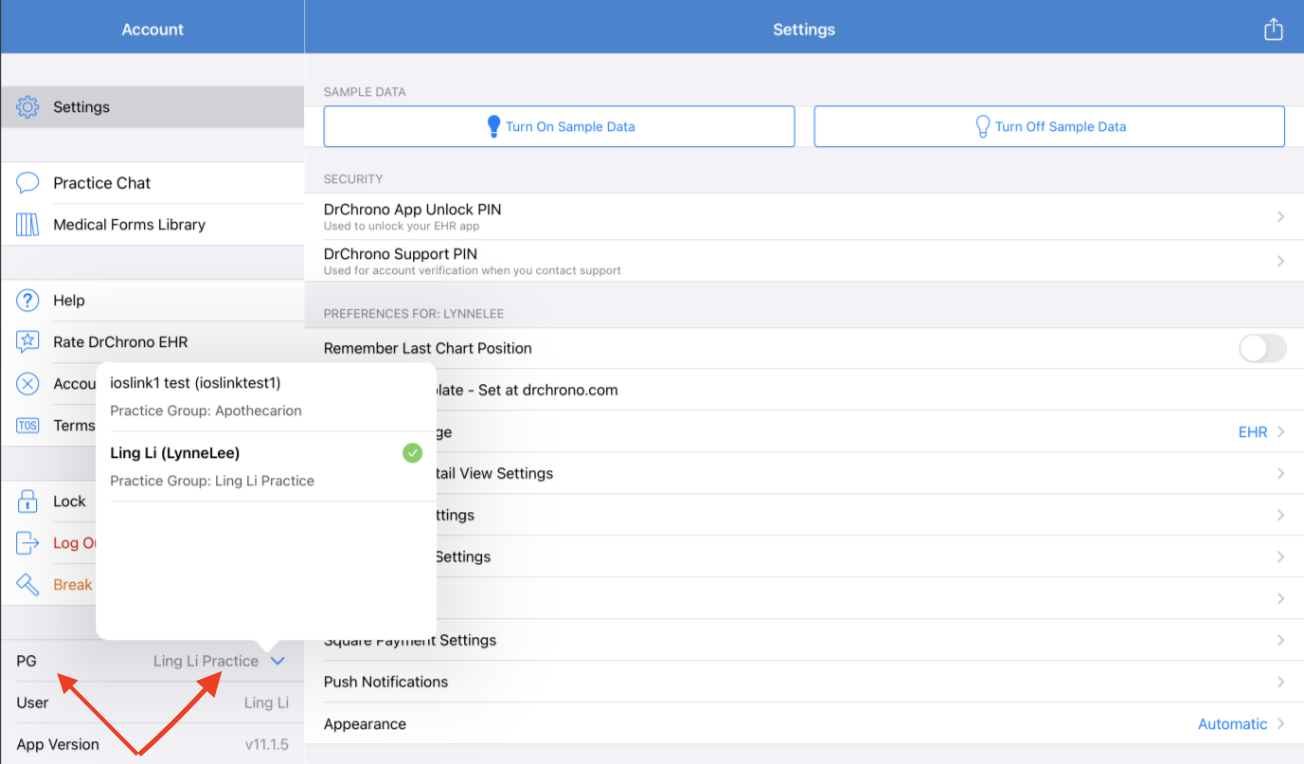This screenshot has height=764, width=1304.
Task: Click Turn On Sample Data button
Action: coord(559,126)
